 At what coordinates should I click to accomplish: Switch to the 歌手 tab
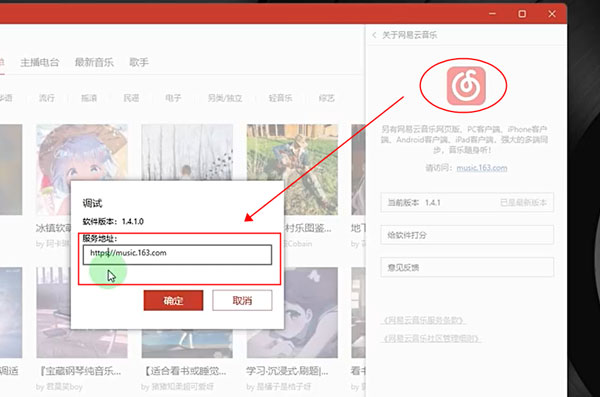coord(139,62)
